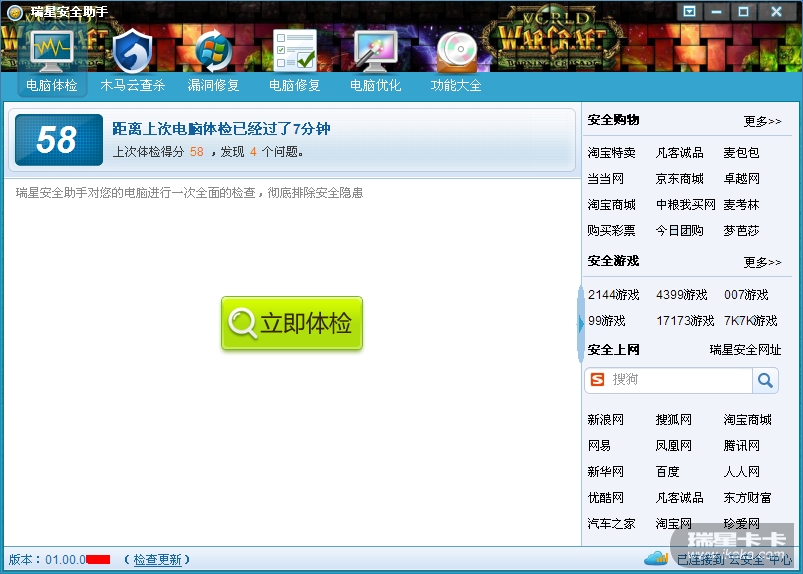Screen dimensions: 803x574
Task: Open the title bar dropdown menu button
Action: [689, 12]
